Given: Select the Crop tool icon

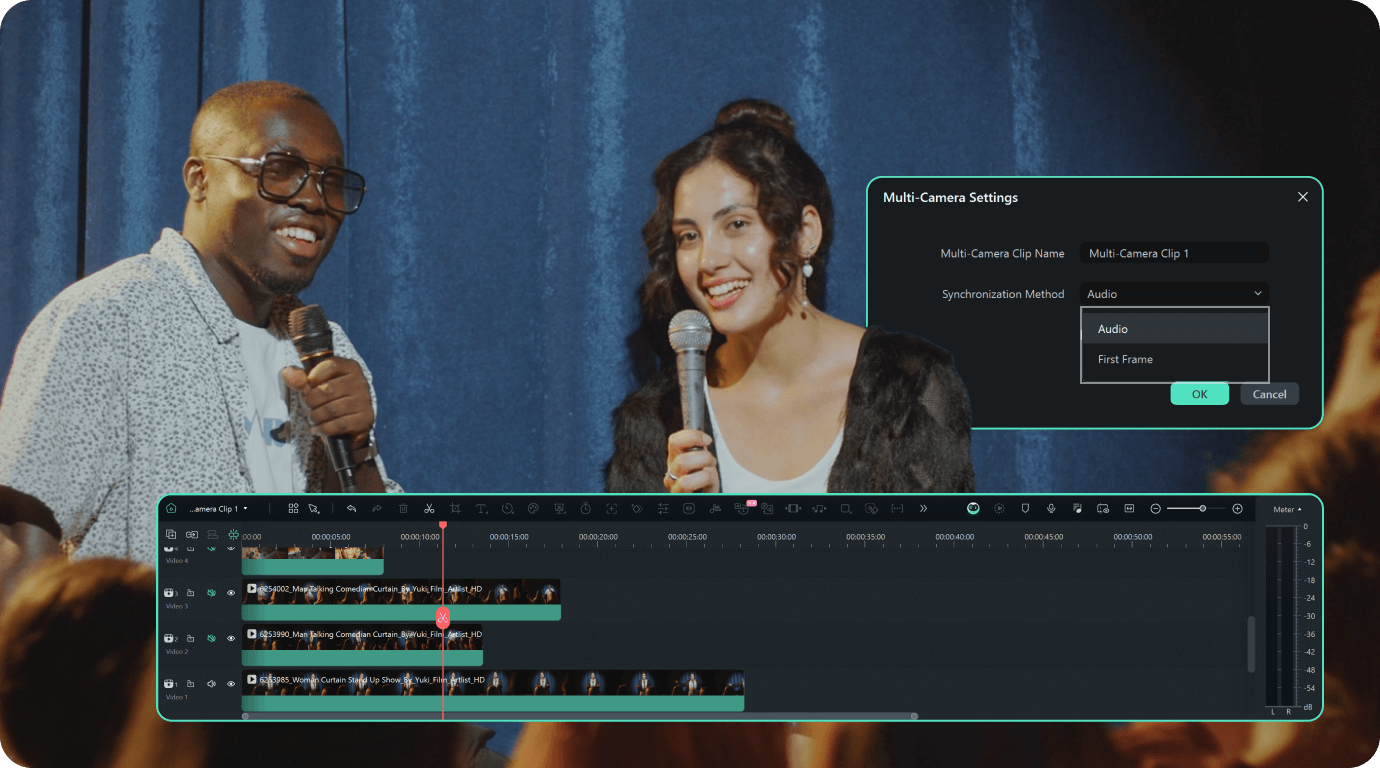Looking at the screenshot, I should pyautogui.click(x=455, y=509).
